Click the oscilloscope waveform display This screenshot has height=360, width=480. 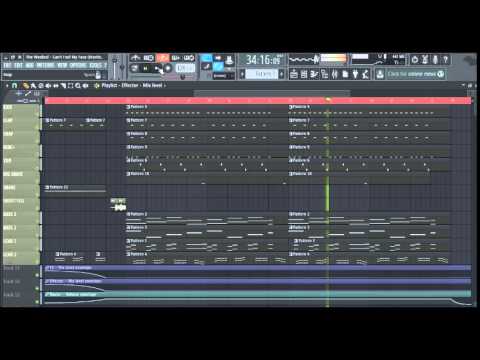pyautogui.click(x=304, y=59)
